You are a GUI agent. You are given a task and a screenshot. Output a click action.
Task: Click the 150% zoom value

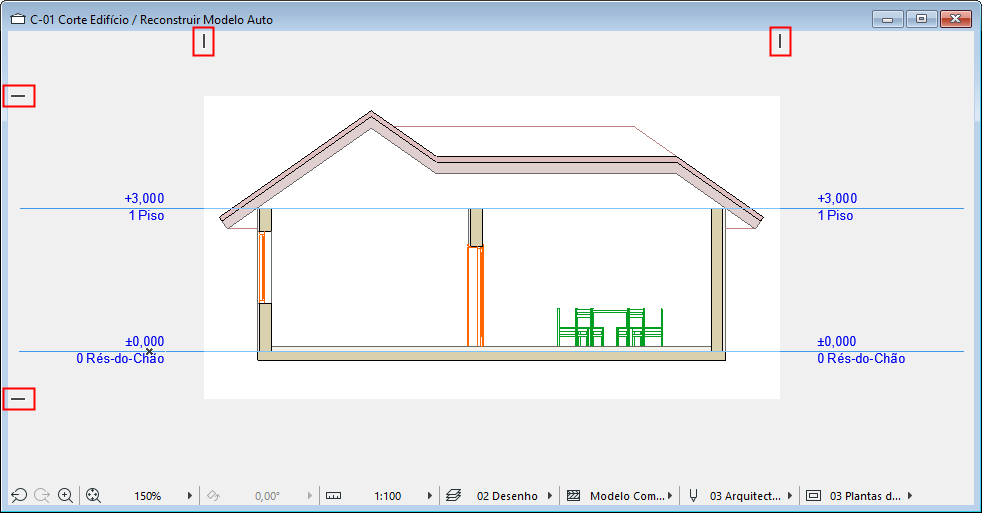click(x=147, y=496)
